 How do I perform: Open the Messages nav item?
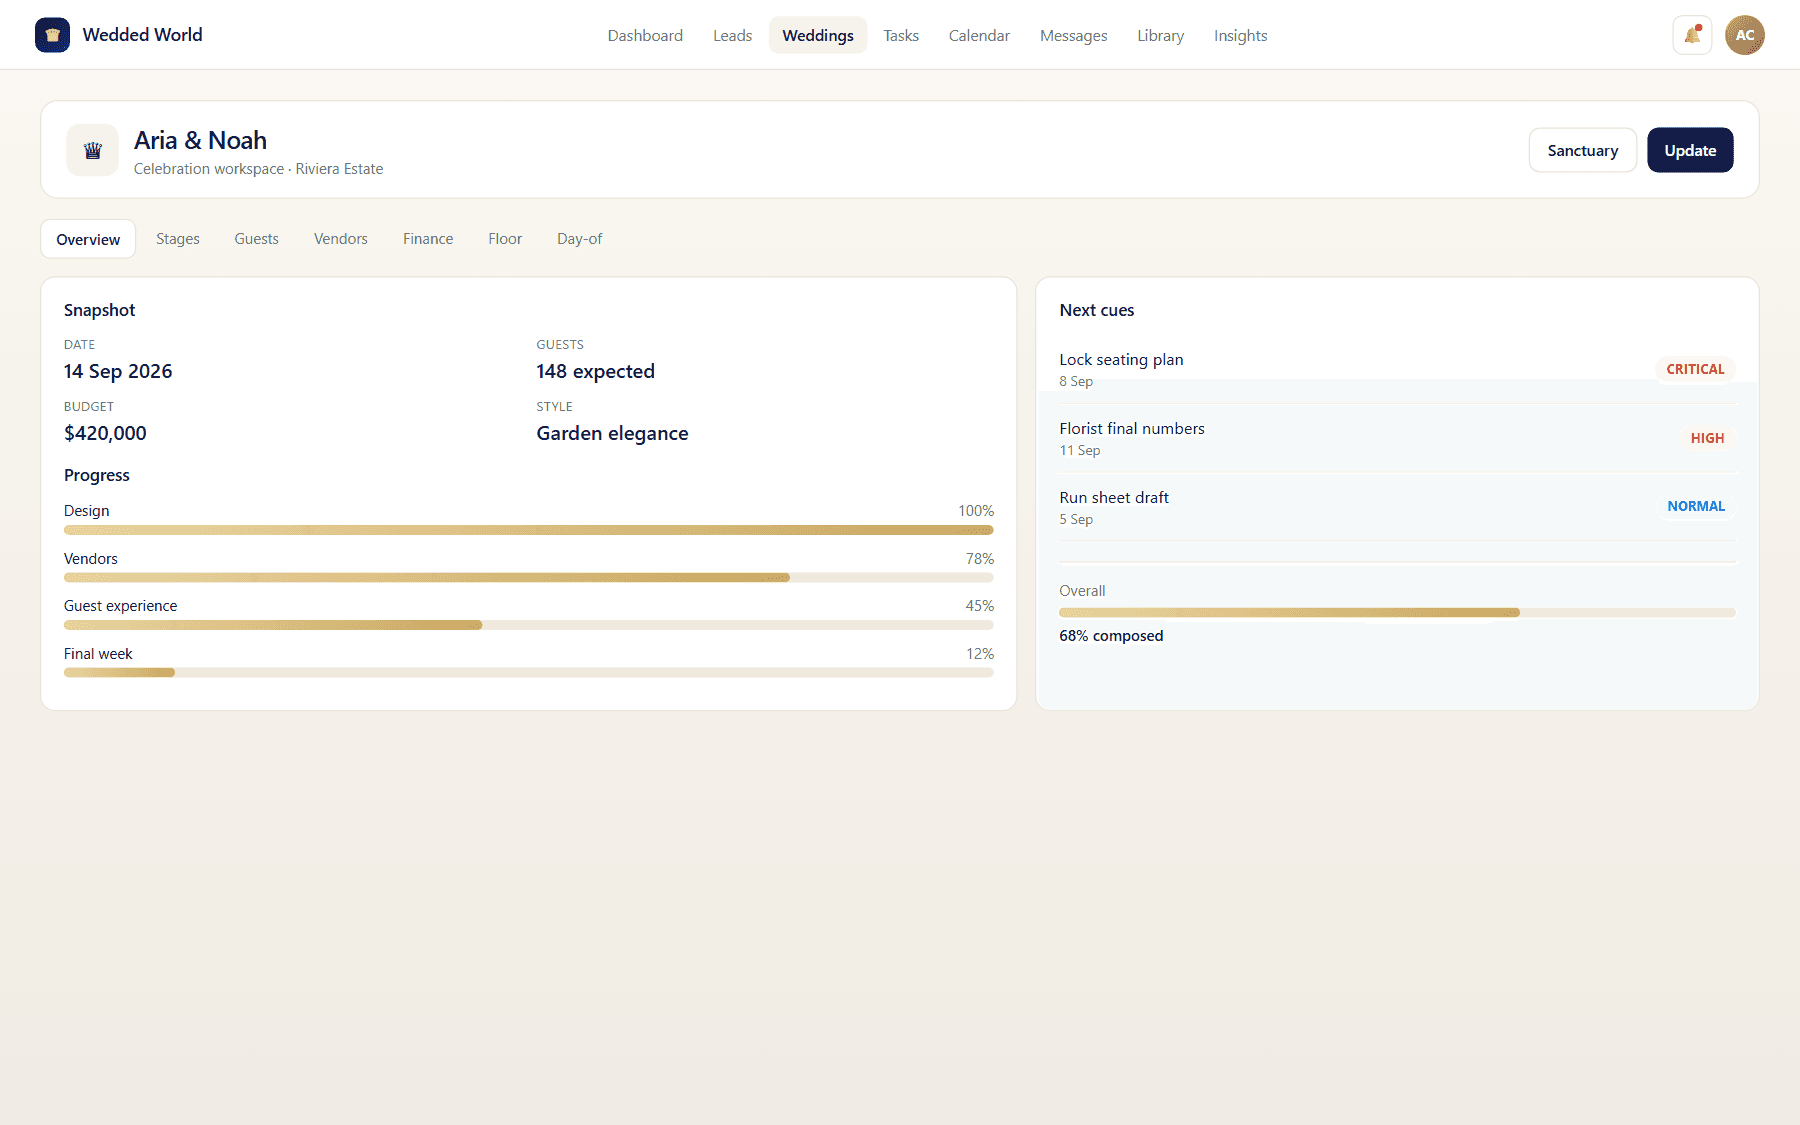coord(1073,35)
